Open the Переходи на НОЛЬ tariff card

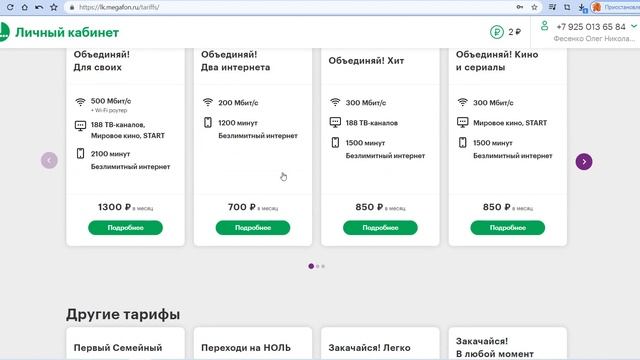tap(253, 344)
